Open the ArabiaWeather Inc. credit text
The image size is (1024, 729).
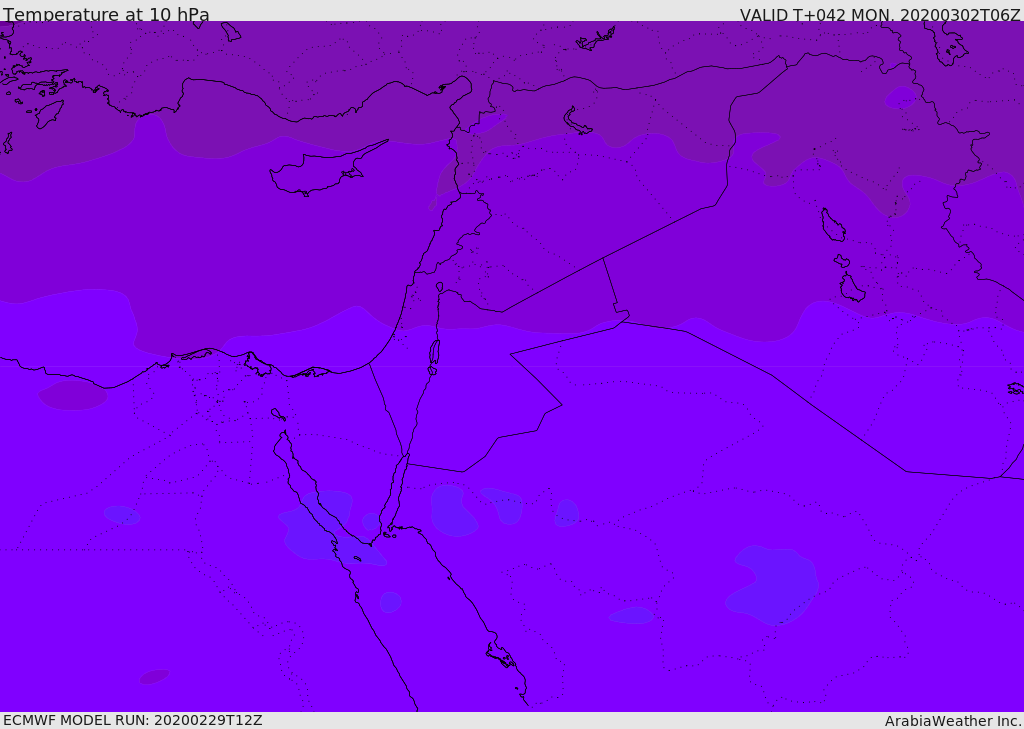pyautogui.click(x=953, y=721)
